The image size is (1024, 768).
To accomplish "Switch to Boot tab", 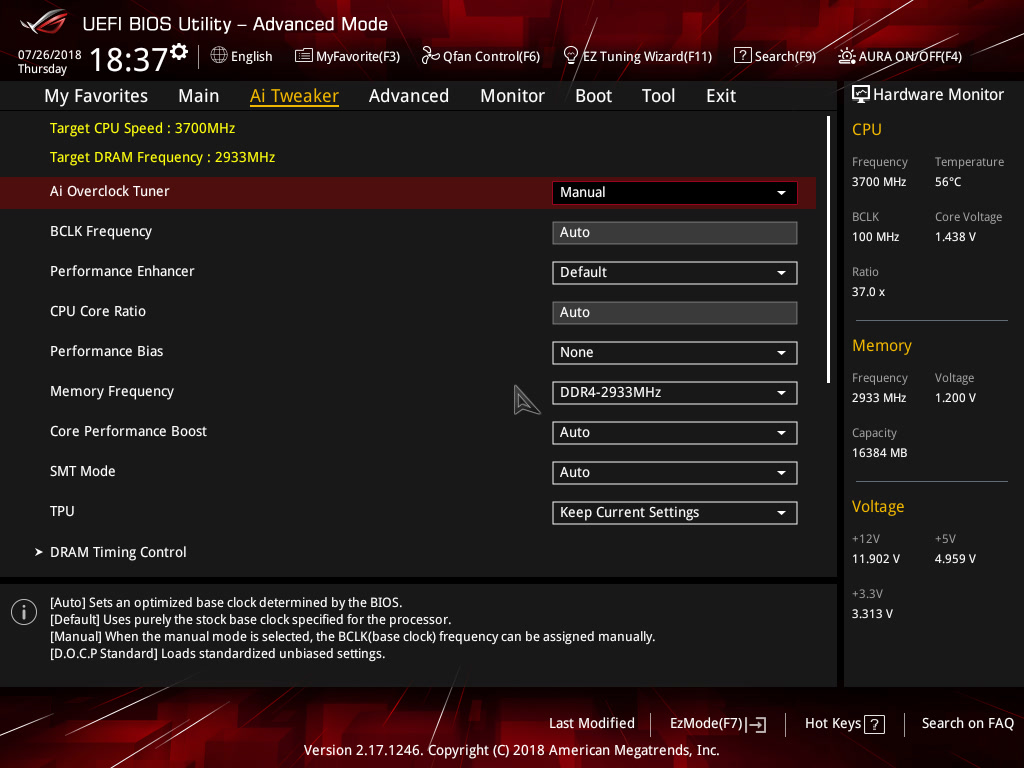I will (594, 96).
